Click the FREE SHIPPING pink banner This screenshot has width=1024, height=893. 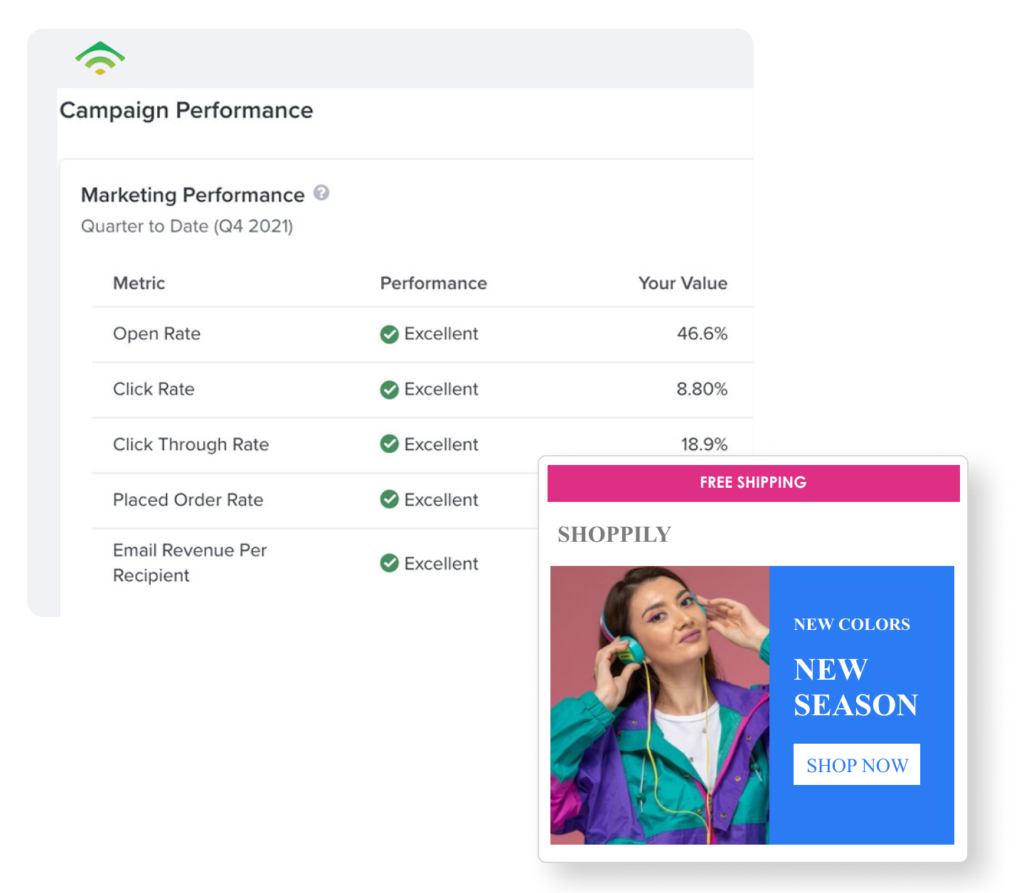click(754, 483)
